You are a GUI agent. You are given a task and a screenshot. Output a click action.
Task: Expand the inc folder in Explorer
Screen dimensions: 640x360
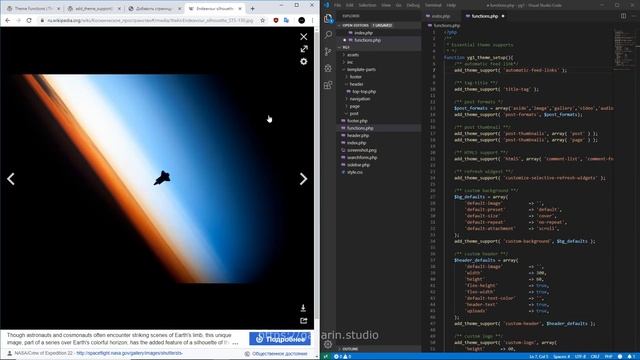click(x=350, y=62)
